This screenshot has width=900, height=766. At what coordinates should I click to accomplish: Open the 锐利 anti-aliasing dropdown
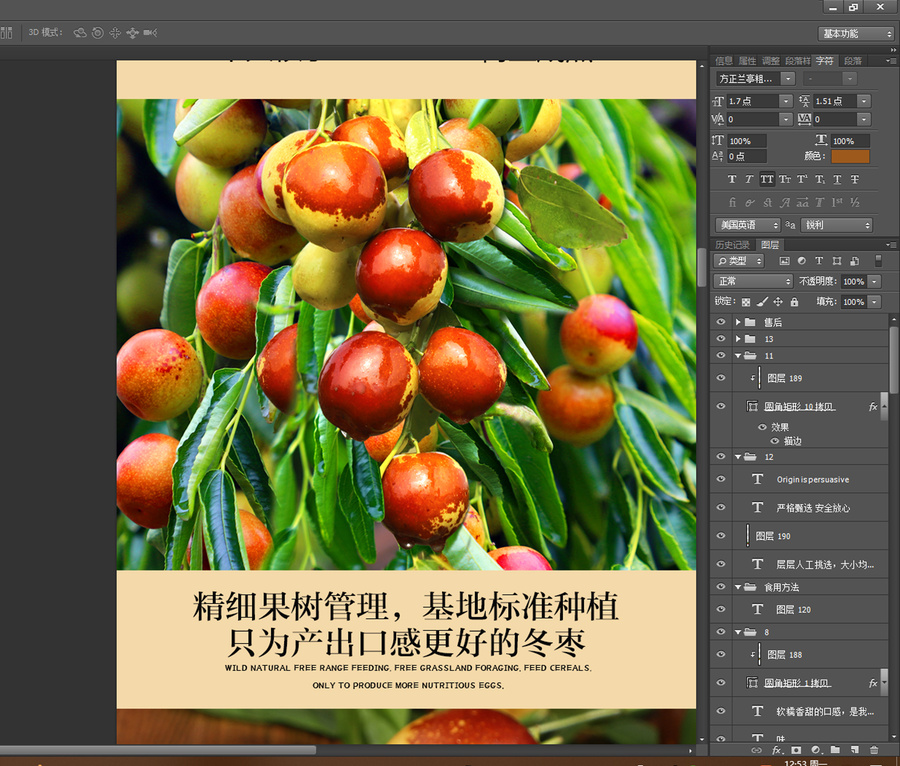837,225
